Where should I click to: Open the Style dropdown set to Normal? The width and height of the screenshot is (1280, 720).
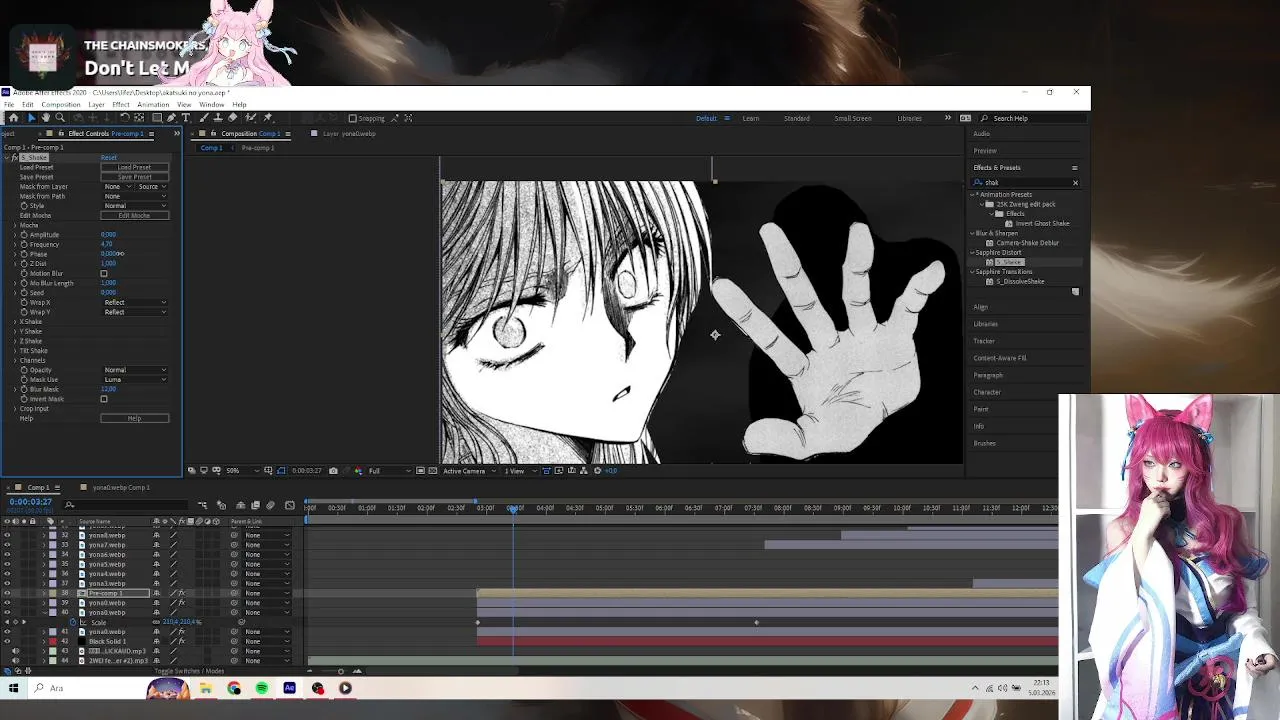tap(135, 206)
